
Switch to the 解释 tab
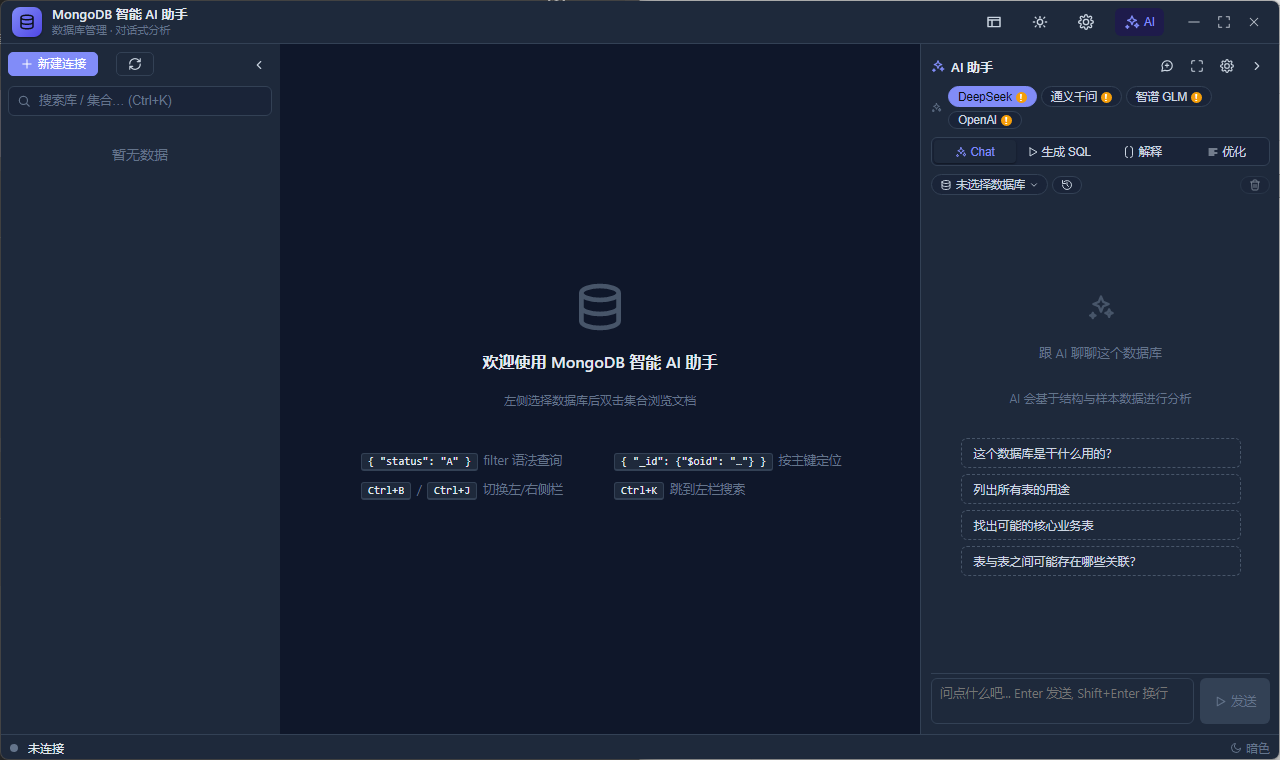pos(1143,152)
